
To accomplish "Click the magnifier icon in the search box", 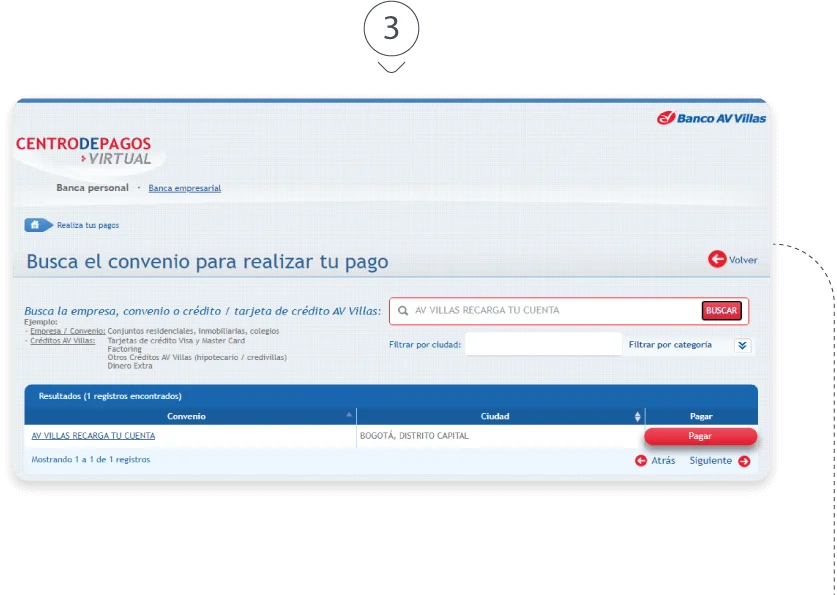I will coord(403,311).
